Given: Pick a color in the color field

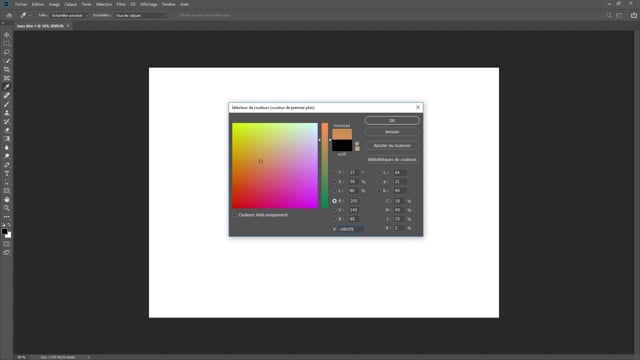Looking at the screenshot, I should click(x=275, y=166).
